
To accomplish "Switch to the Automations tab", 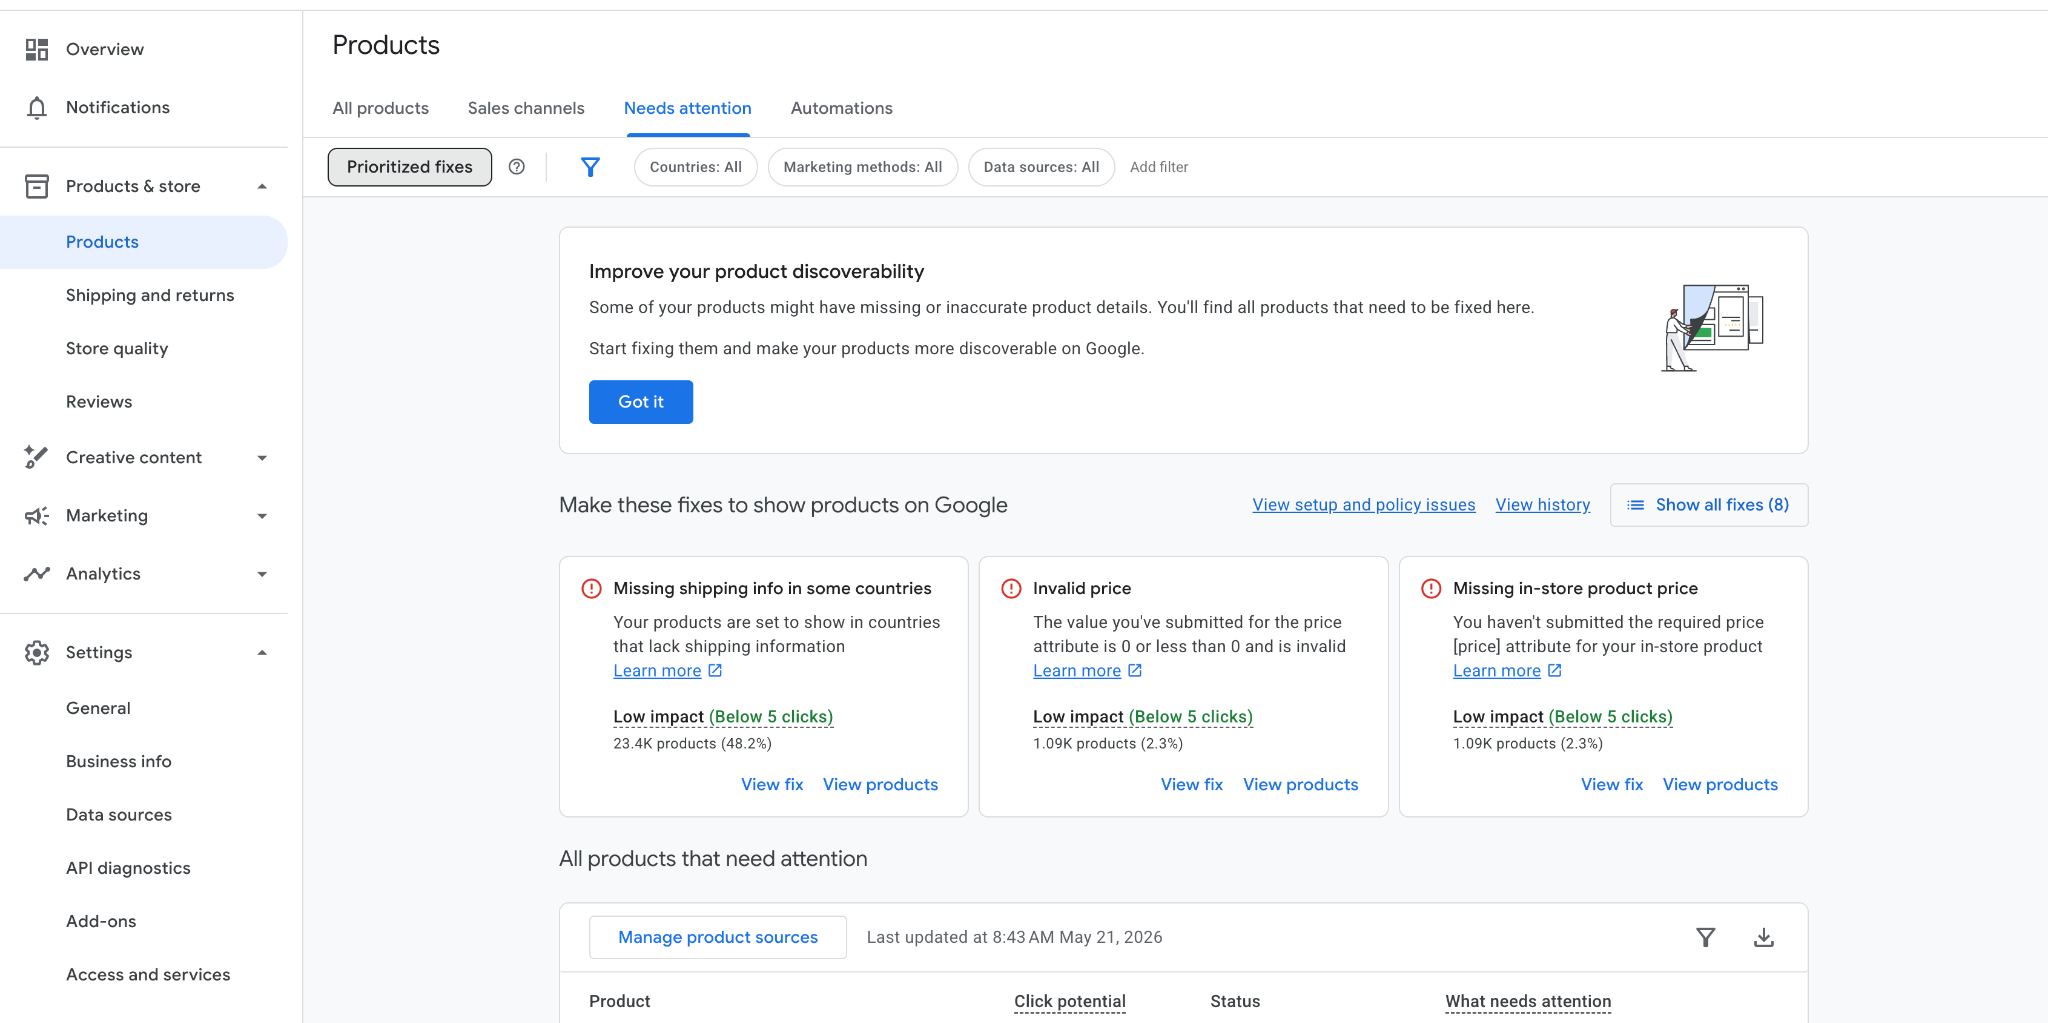I will pyautogui.click(x=842, y=108).
